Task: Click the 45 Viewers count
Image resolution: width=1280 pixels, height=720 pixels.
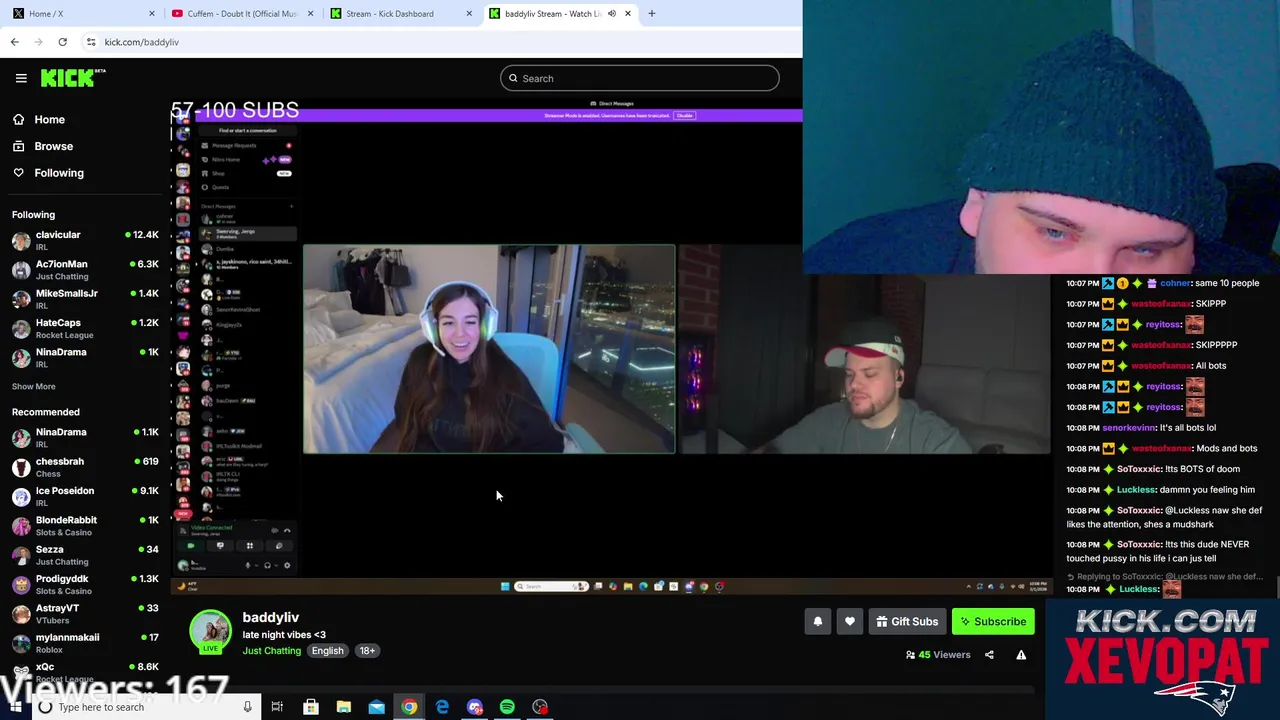Action: tap(938, 655)
